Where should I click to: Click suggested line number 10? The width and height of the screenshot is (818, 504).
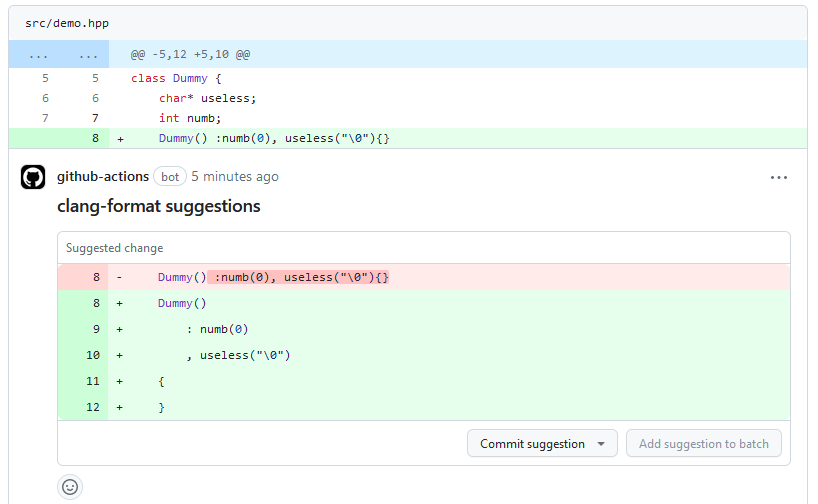coord(93,355)
